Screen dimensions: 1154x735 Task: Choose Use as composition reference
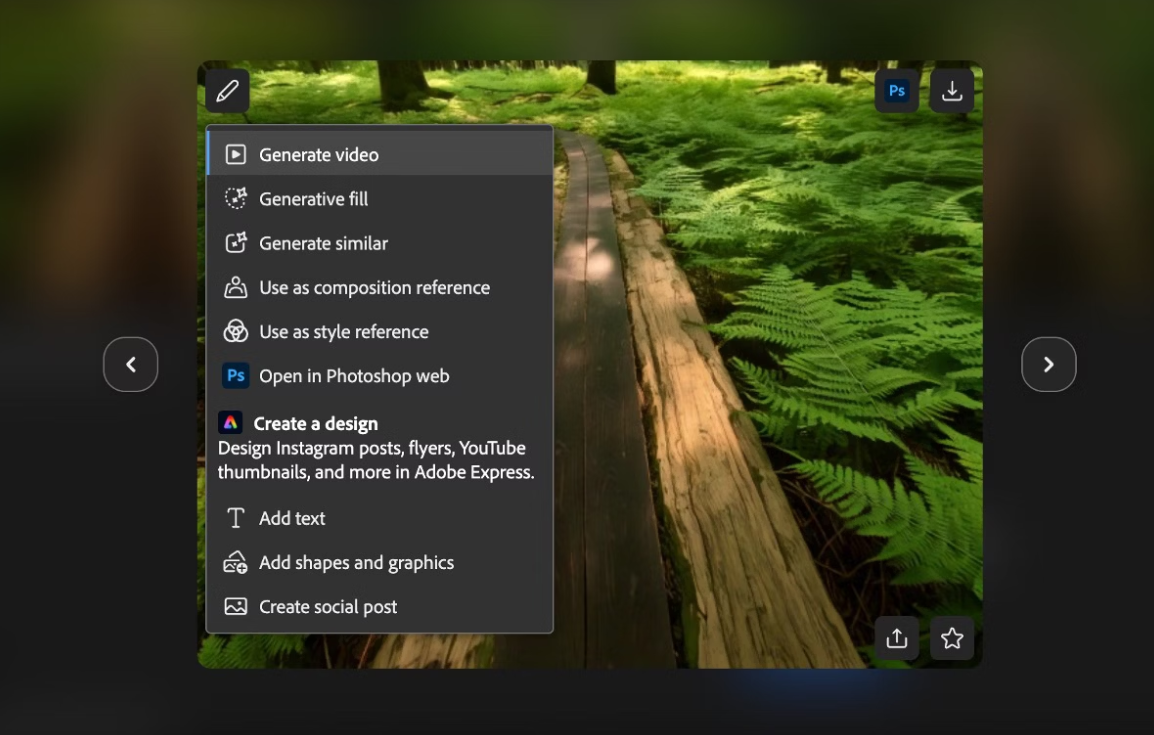coord(380,287)
